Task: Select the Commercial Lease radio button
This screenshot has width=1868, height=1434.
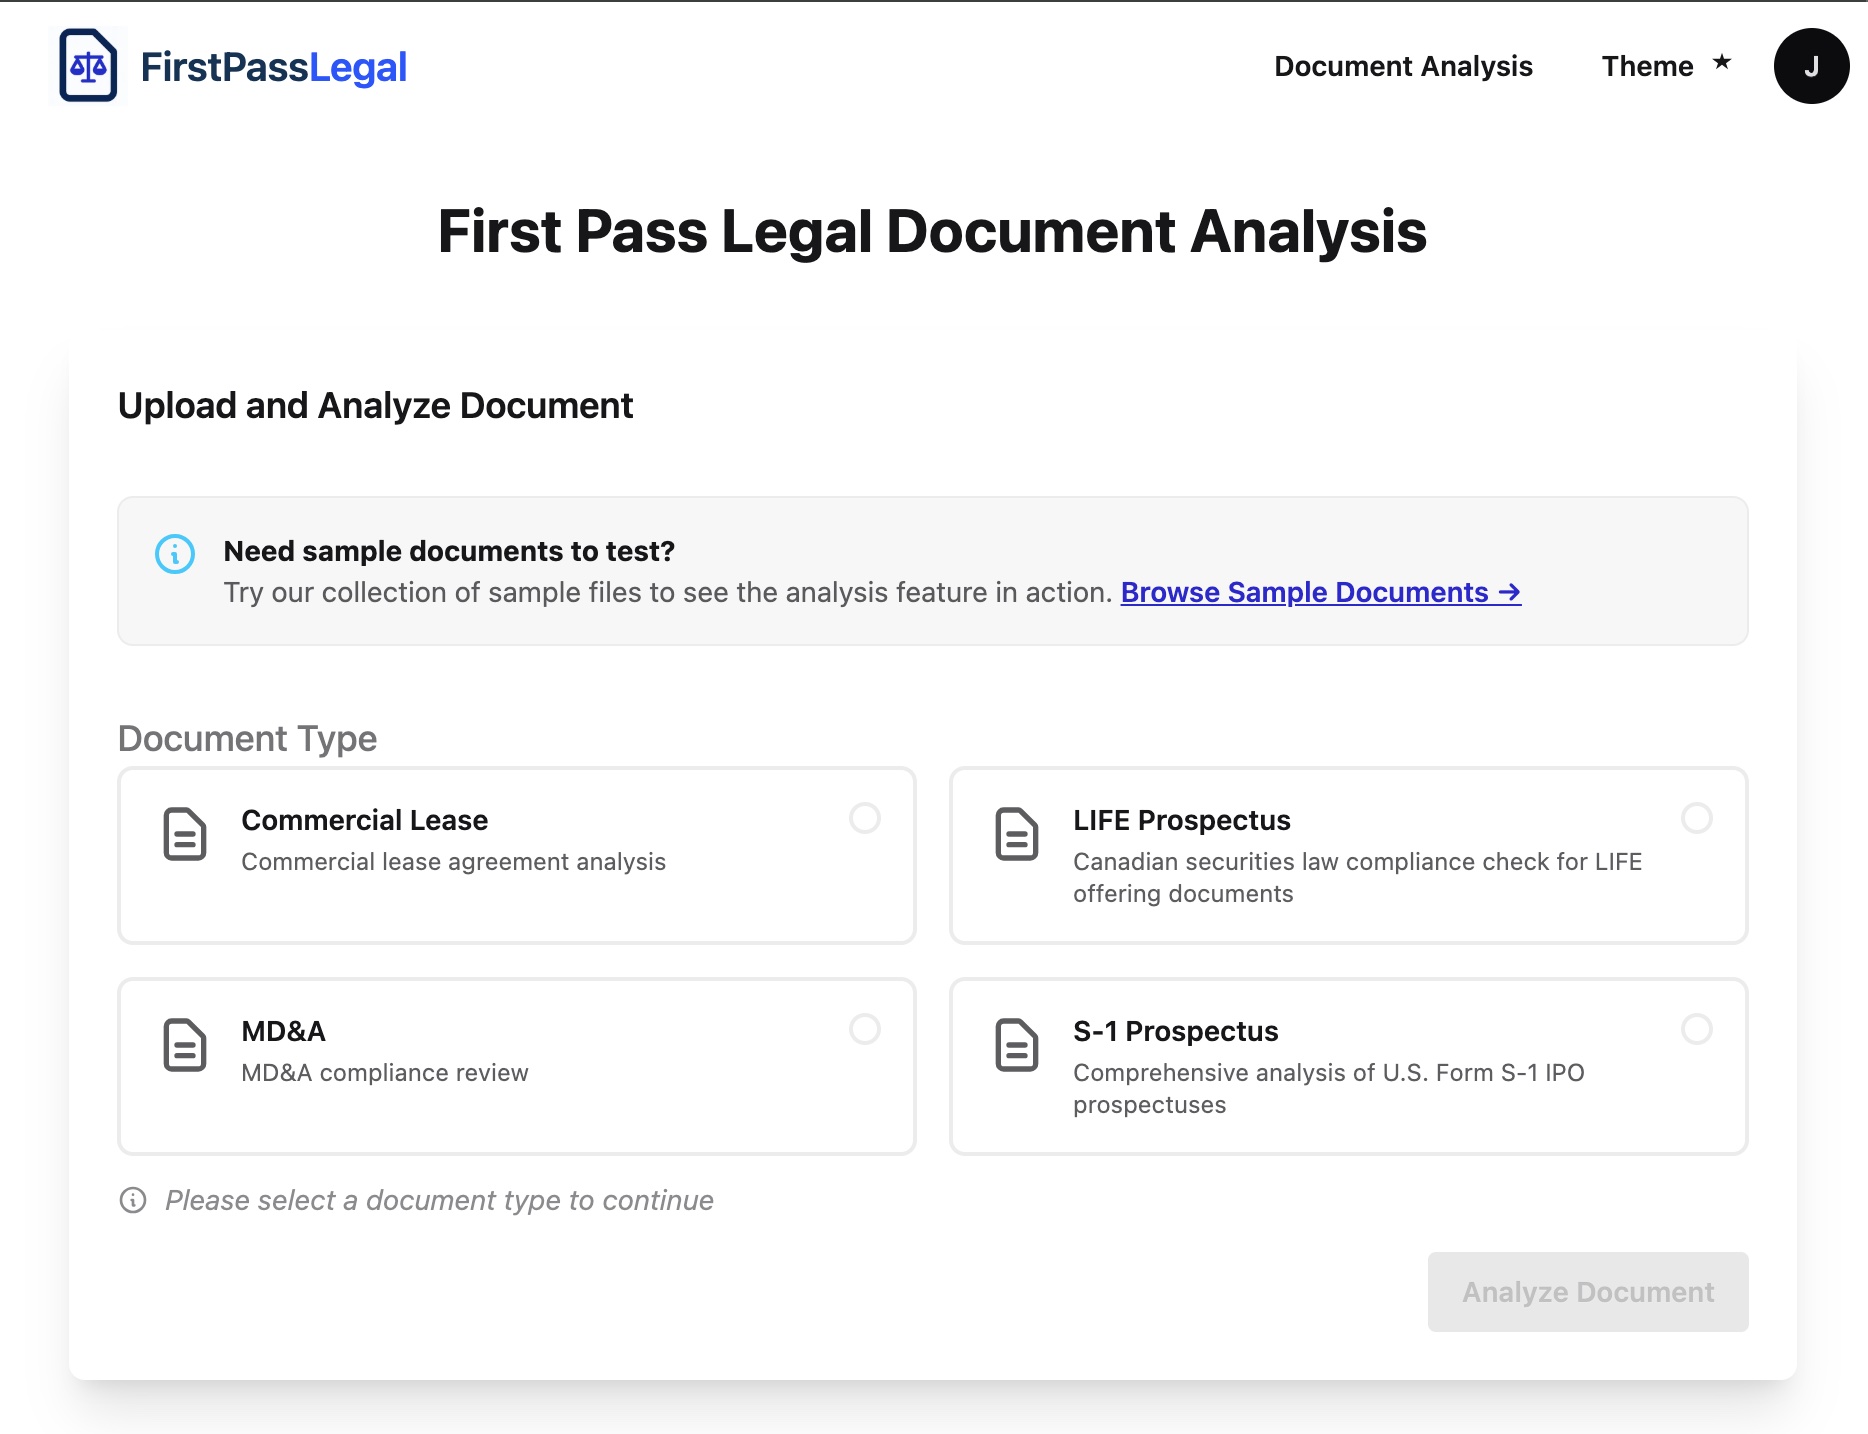Action: click(864, 818)
